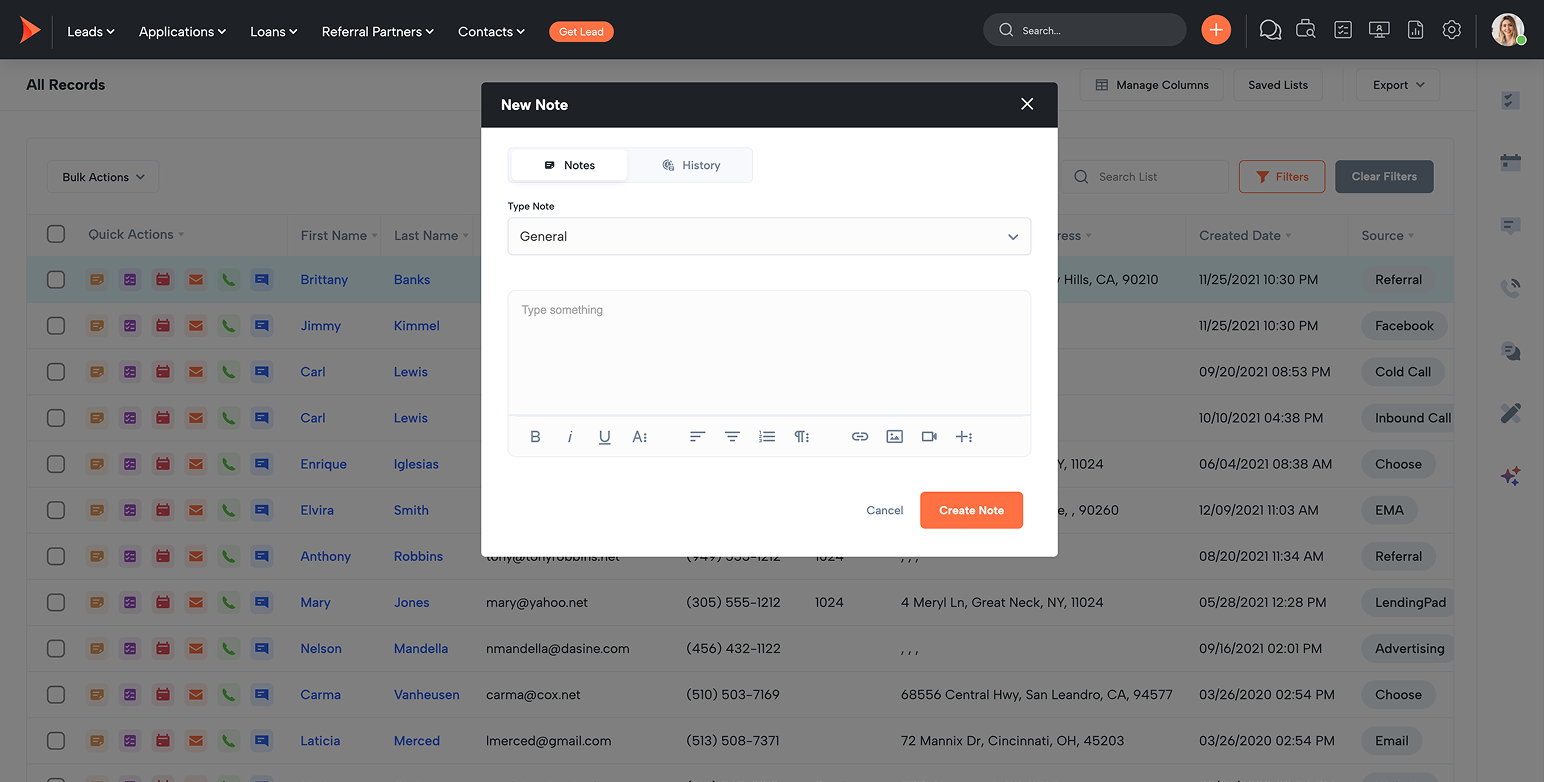Viewport: 1544px width, 782px height.
Task: Insert ordered list in note editor
Action: point(767,437)
